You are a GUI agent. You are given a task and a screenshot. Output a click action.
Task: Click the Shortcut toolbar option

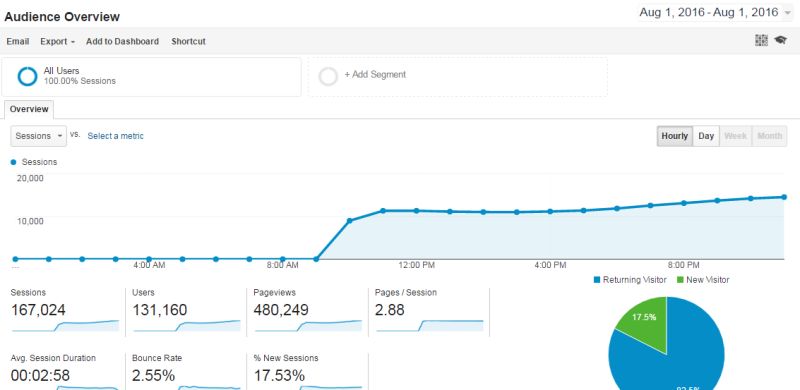pyautogui.click(x=188, y=41)
